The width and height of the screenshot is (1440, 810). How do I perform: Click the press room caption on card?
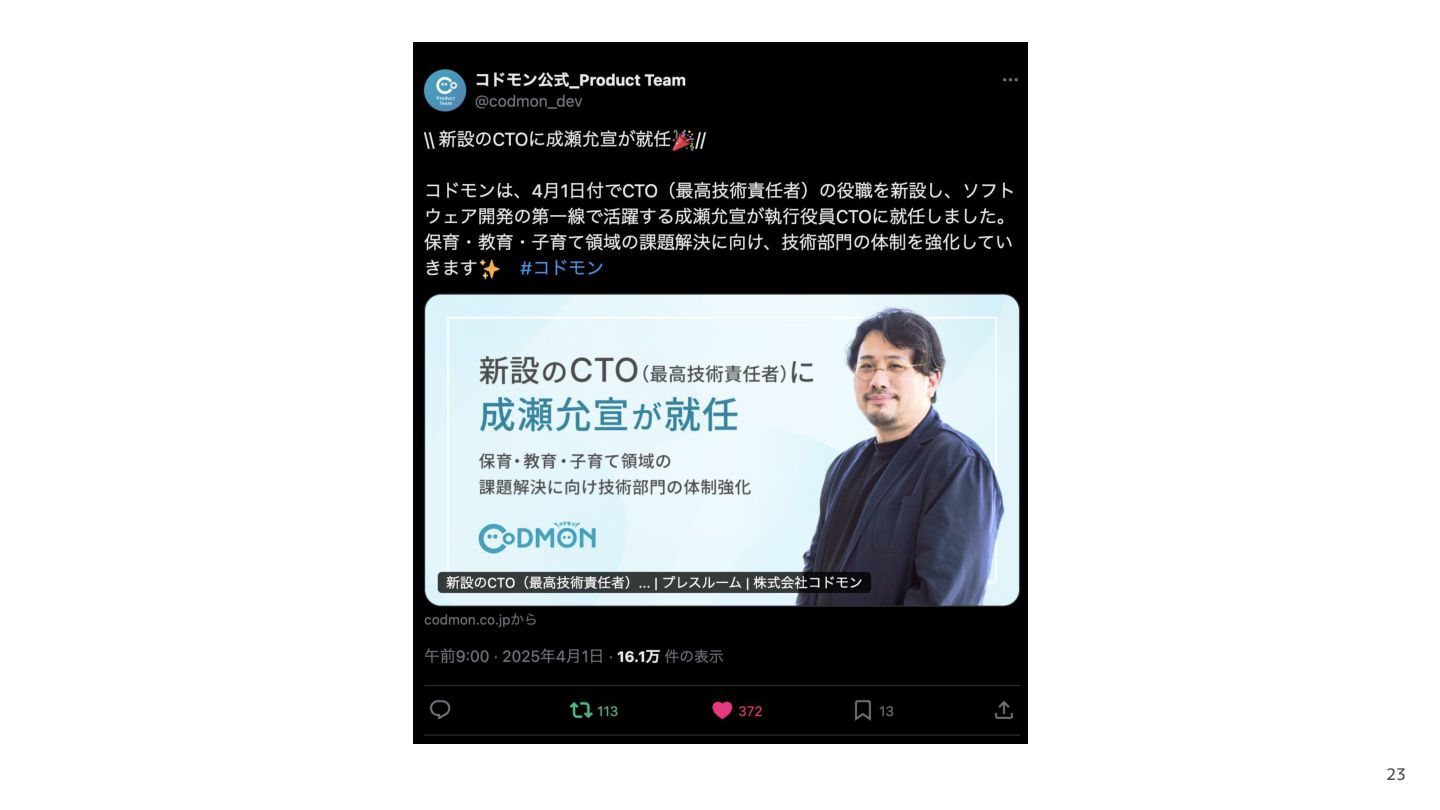[x=654, y=582]
